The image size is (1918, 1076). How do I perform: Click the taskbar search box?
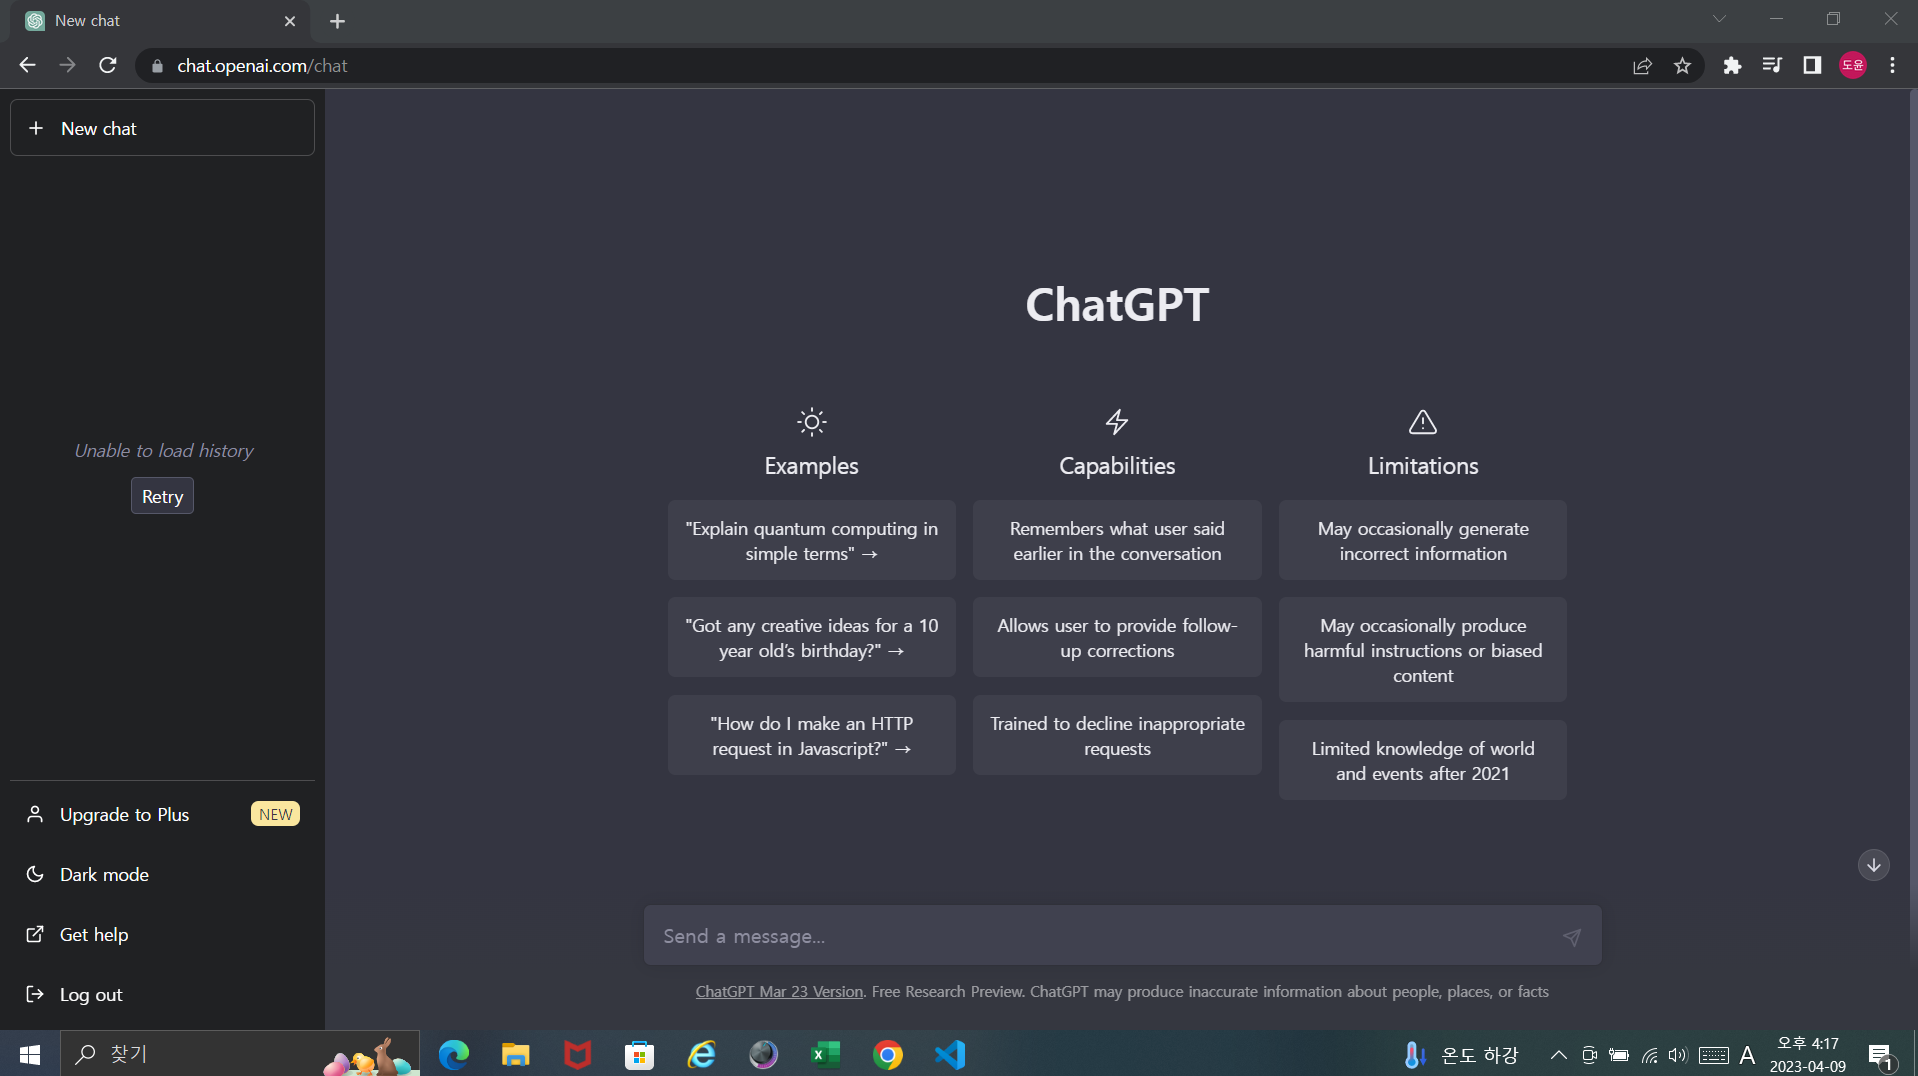click(x=240, y=1054)
